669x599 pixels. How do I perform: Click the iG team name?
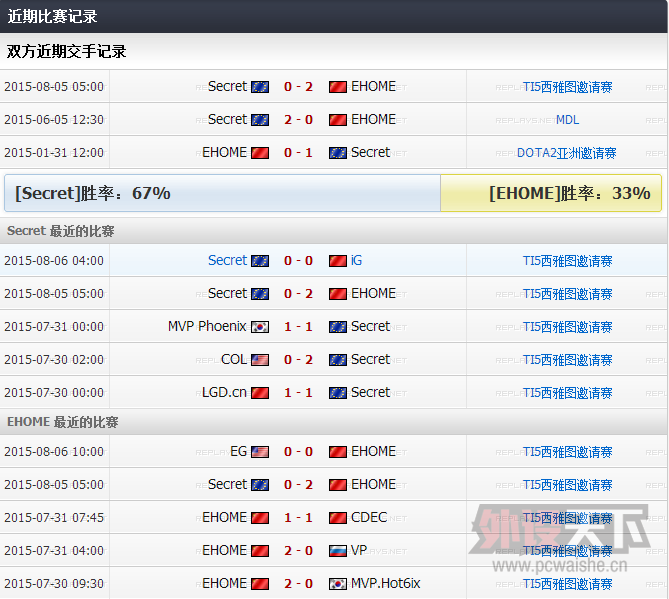click(357, 261)
